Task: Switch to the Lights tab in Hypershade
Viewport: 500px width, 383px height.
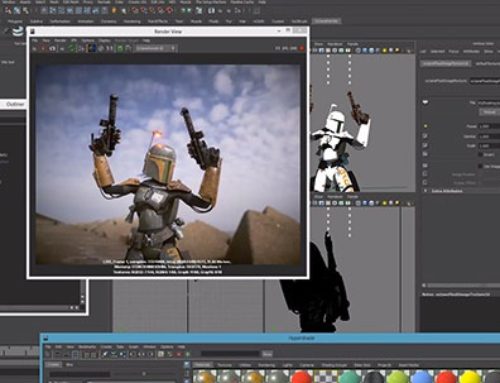Action: click(287, 365)
